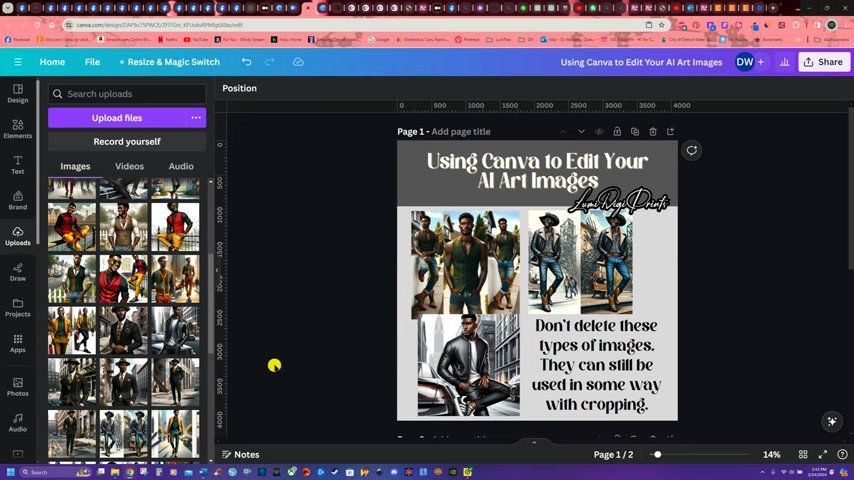This screenshot has height=480, width=854.
Task: Select the "Don't delete these types" text box
Action: click(596, 364)
